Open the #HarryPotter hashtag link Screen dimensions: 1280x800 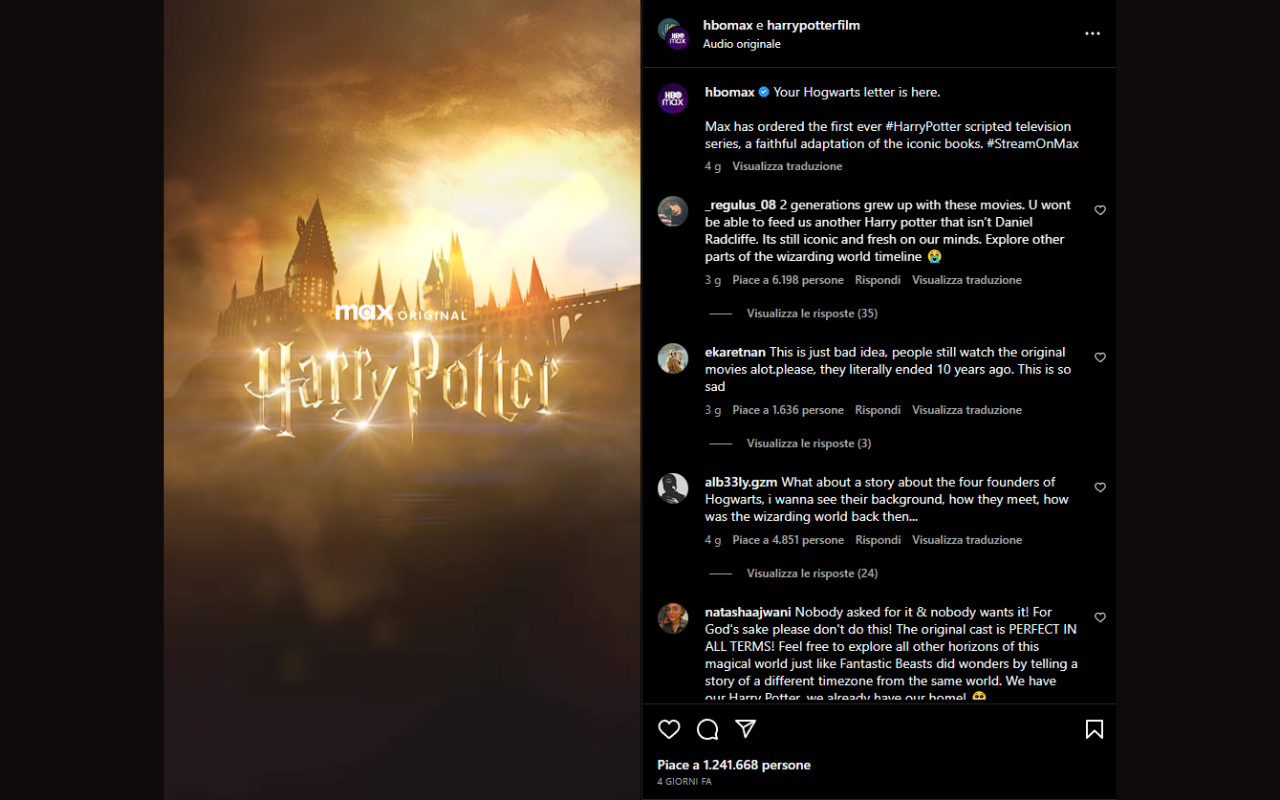922,126
